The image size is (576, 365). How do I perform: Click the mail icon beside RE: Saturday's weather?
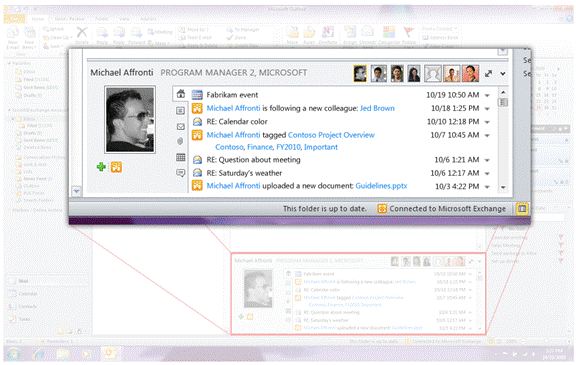click(x=197, y=173)
